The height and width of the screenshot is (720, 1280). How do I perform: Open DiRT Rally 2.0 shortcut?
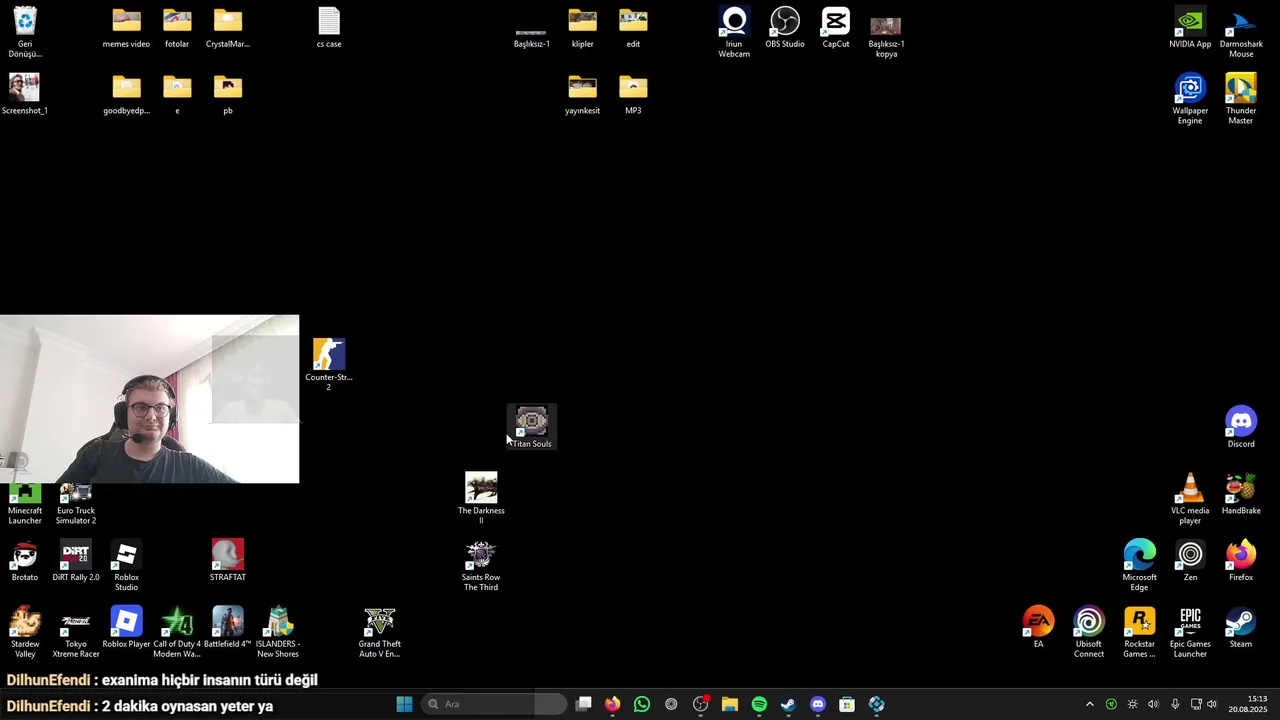pos(76,560)
